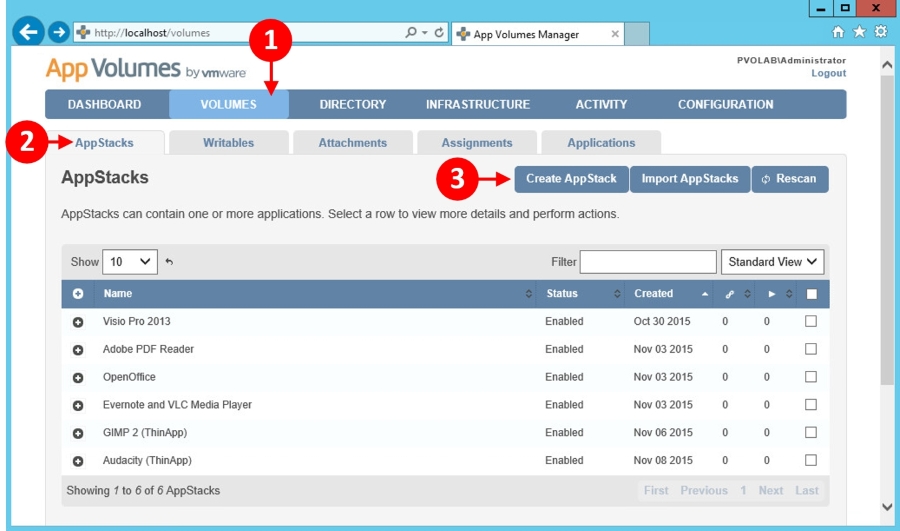Switch to the Attachments tab
This screenshot has height=531, width=900.
tap(353, 143)
